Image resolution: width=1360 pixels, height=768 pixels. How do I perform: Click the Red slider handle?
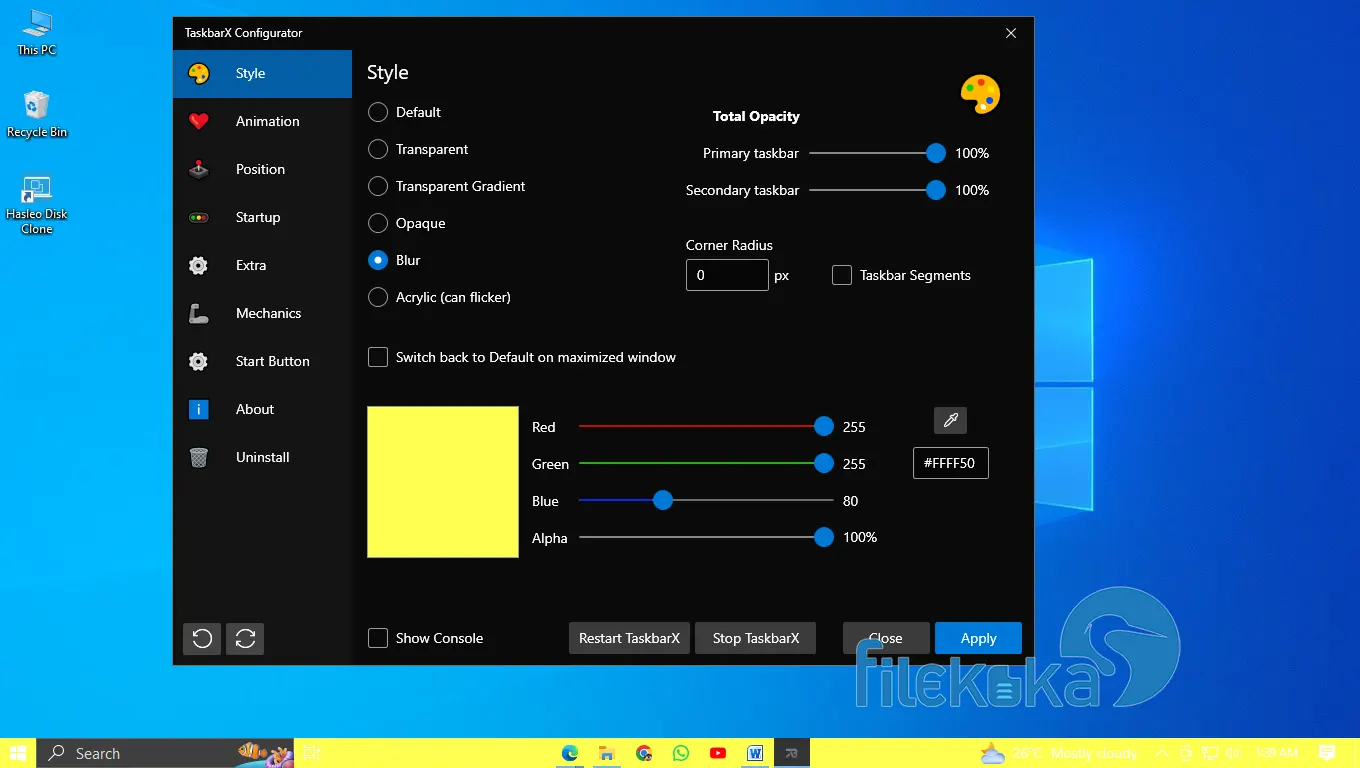824,427
